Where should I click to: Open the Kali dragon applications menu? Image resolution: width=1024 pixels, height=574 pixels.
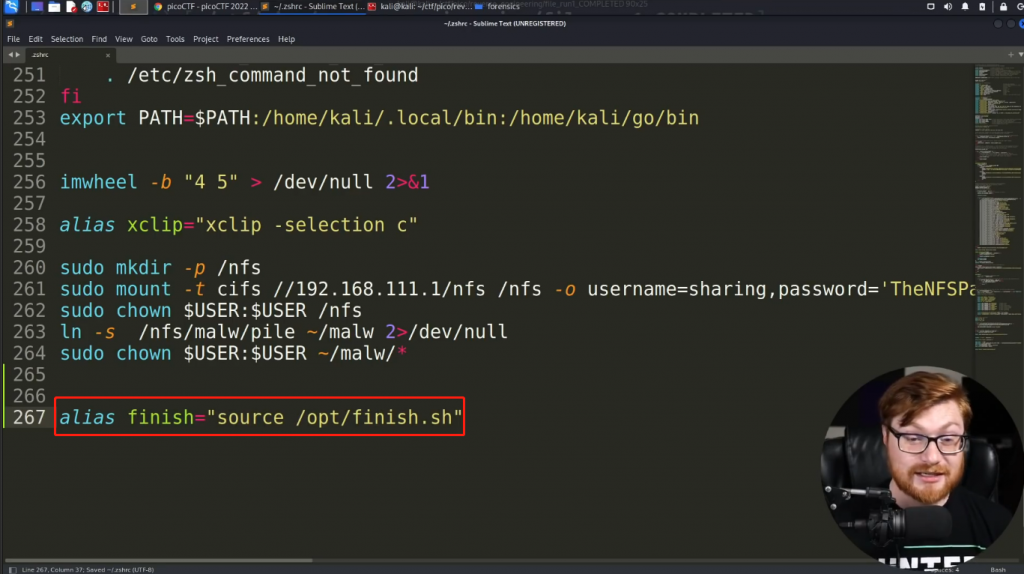[x=11, y=7]
